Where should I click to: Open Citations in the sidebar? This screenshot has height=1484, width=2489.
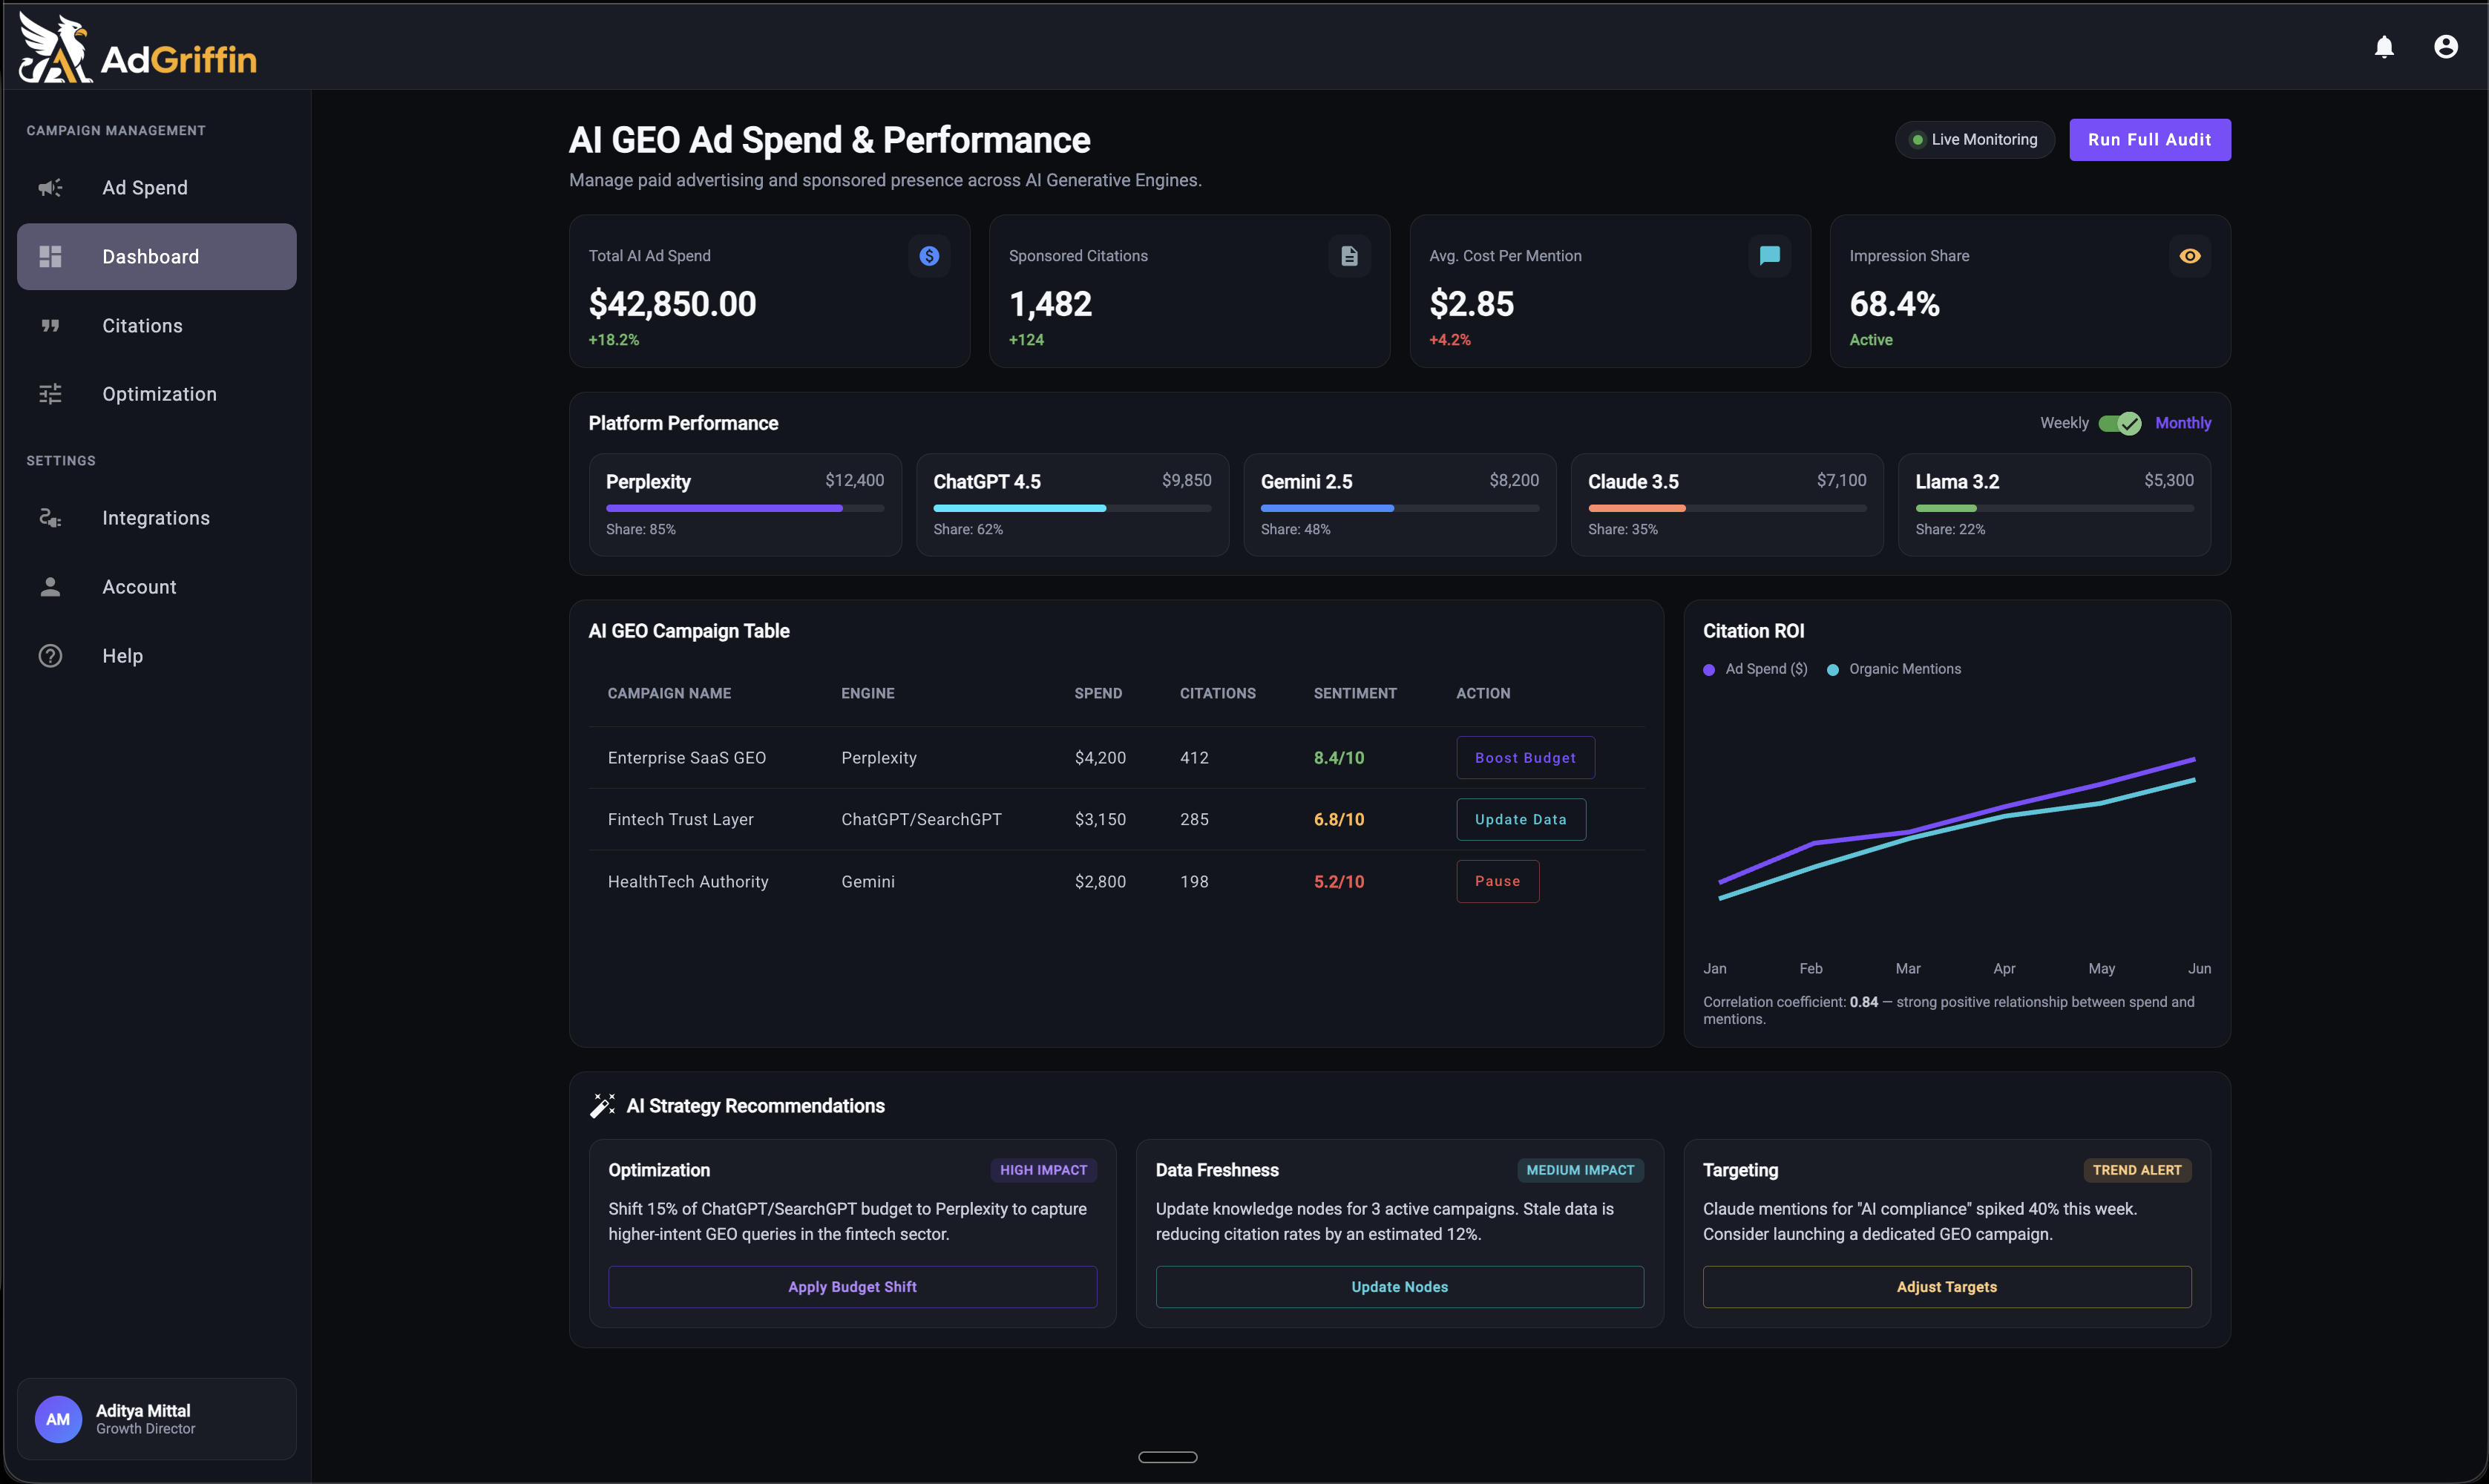(x=157, y=326)
